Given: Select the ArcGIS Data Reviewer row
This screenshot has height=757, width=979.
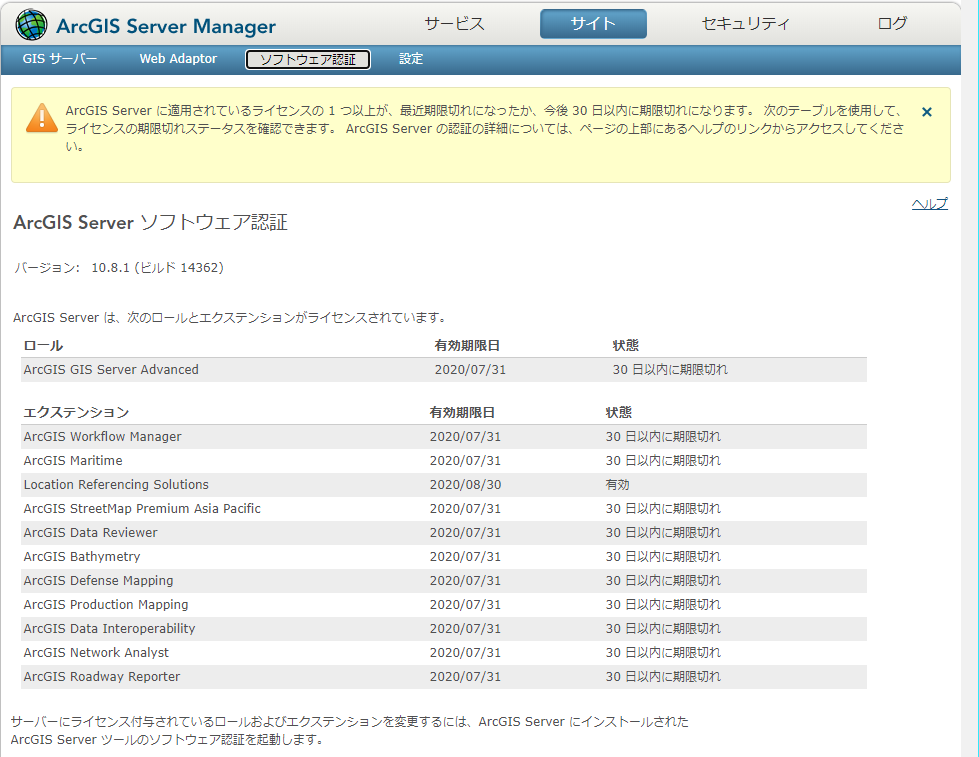Looking at the screenshot, I should (x=444, y=533).
